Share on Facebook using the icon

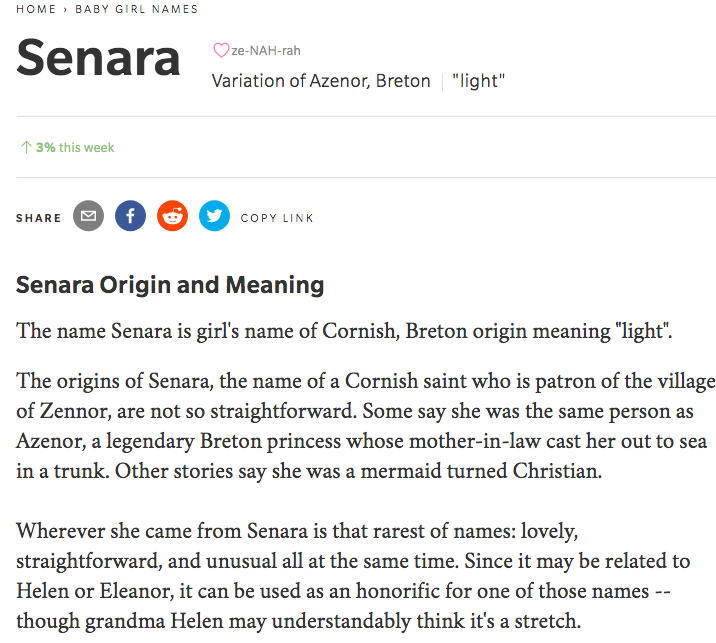click(x=130, y=216)
